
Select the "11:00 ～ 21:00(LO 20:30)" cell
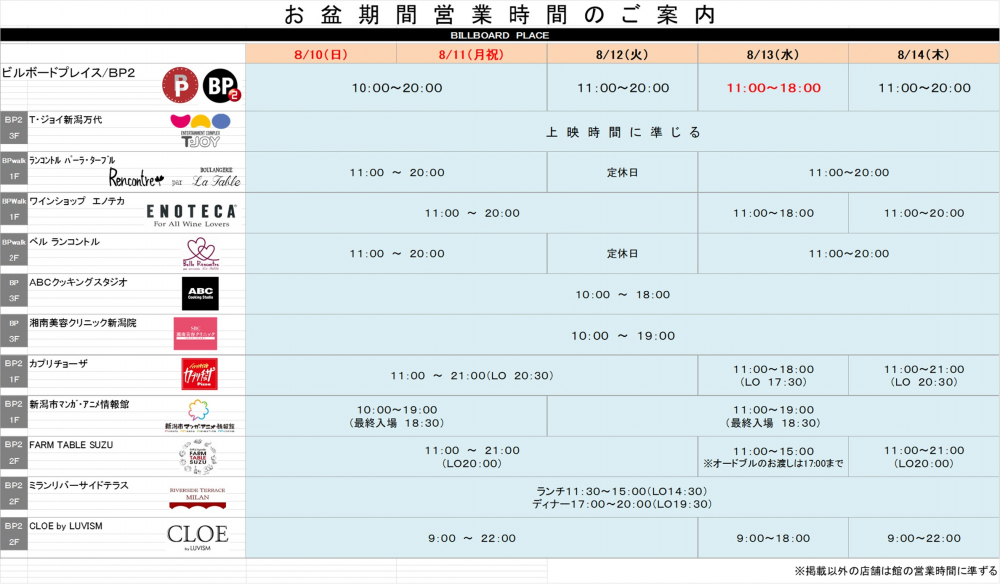pos(472,376)
